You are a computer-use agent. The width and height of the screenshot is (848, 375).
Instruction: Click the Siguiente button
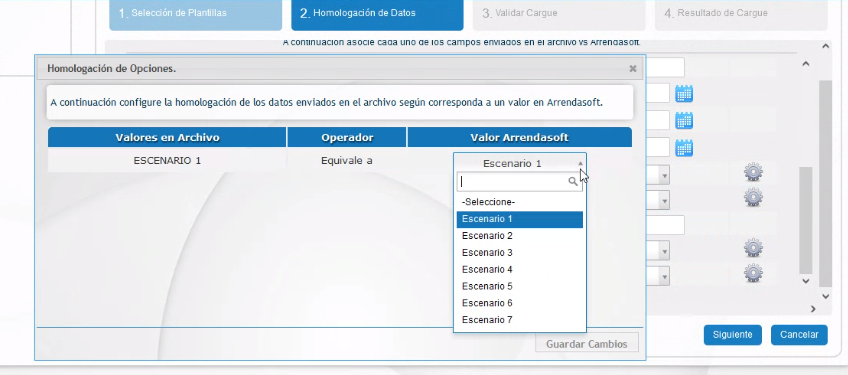pos(733,335)
